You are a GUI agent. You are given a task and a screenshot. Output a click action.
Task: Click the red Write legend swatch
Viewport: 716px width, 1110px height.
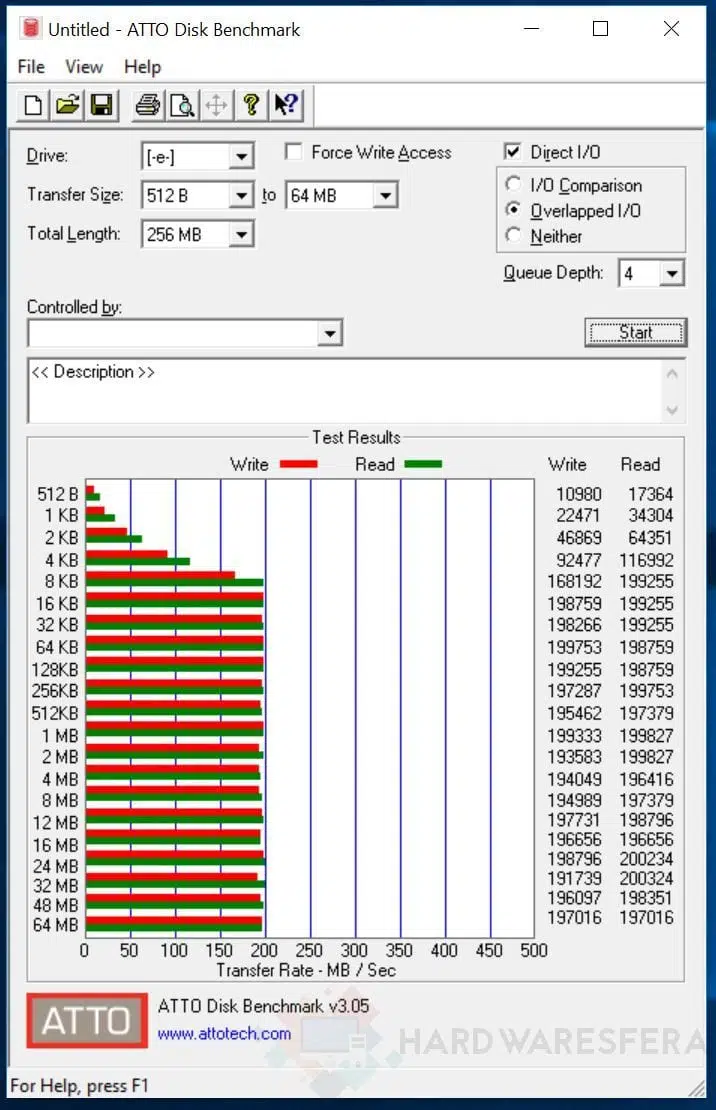[x=298, y=464]
